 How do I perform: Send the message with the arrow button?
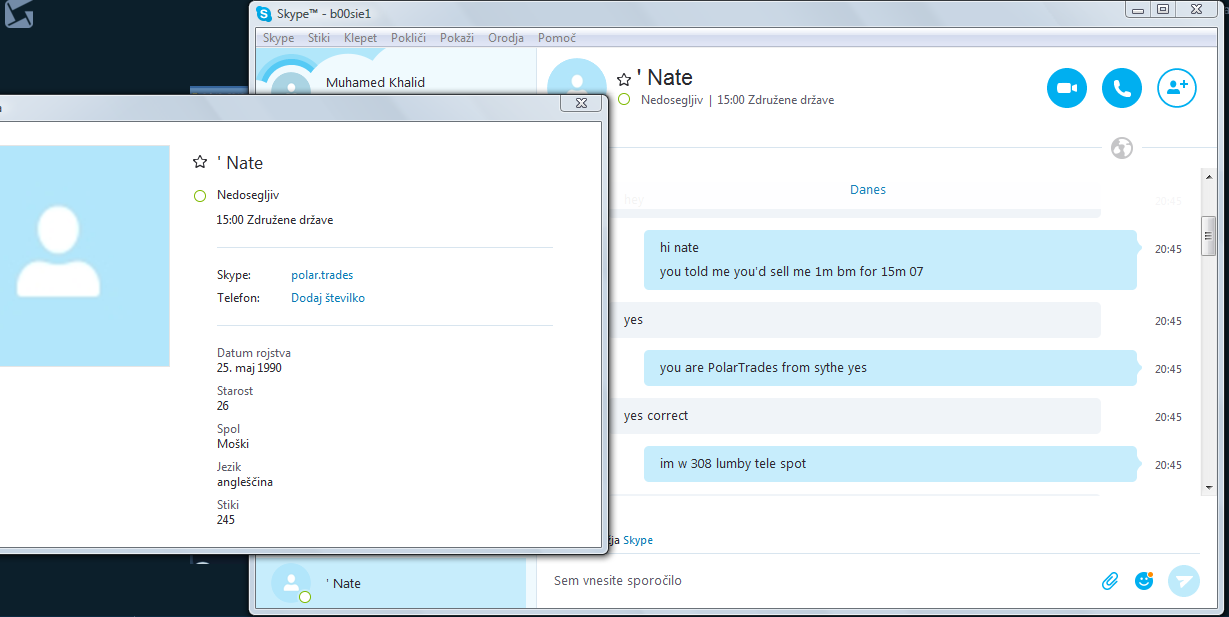click(x=1184, y=581)
